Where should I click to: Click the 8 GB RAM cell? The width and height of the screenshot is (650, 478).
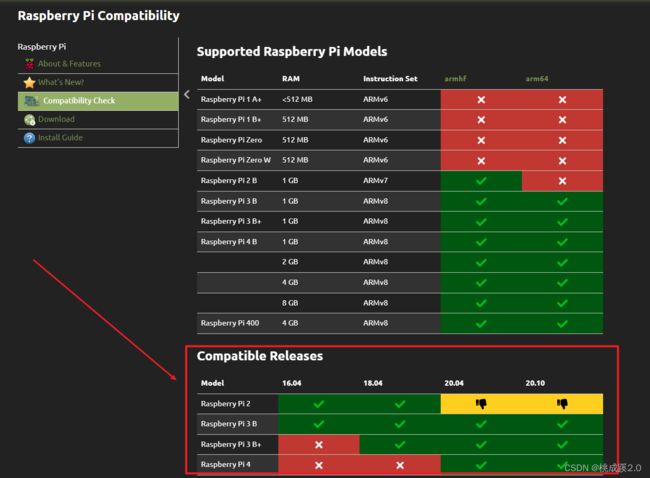290,303
